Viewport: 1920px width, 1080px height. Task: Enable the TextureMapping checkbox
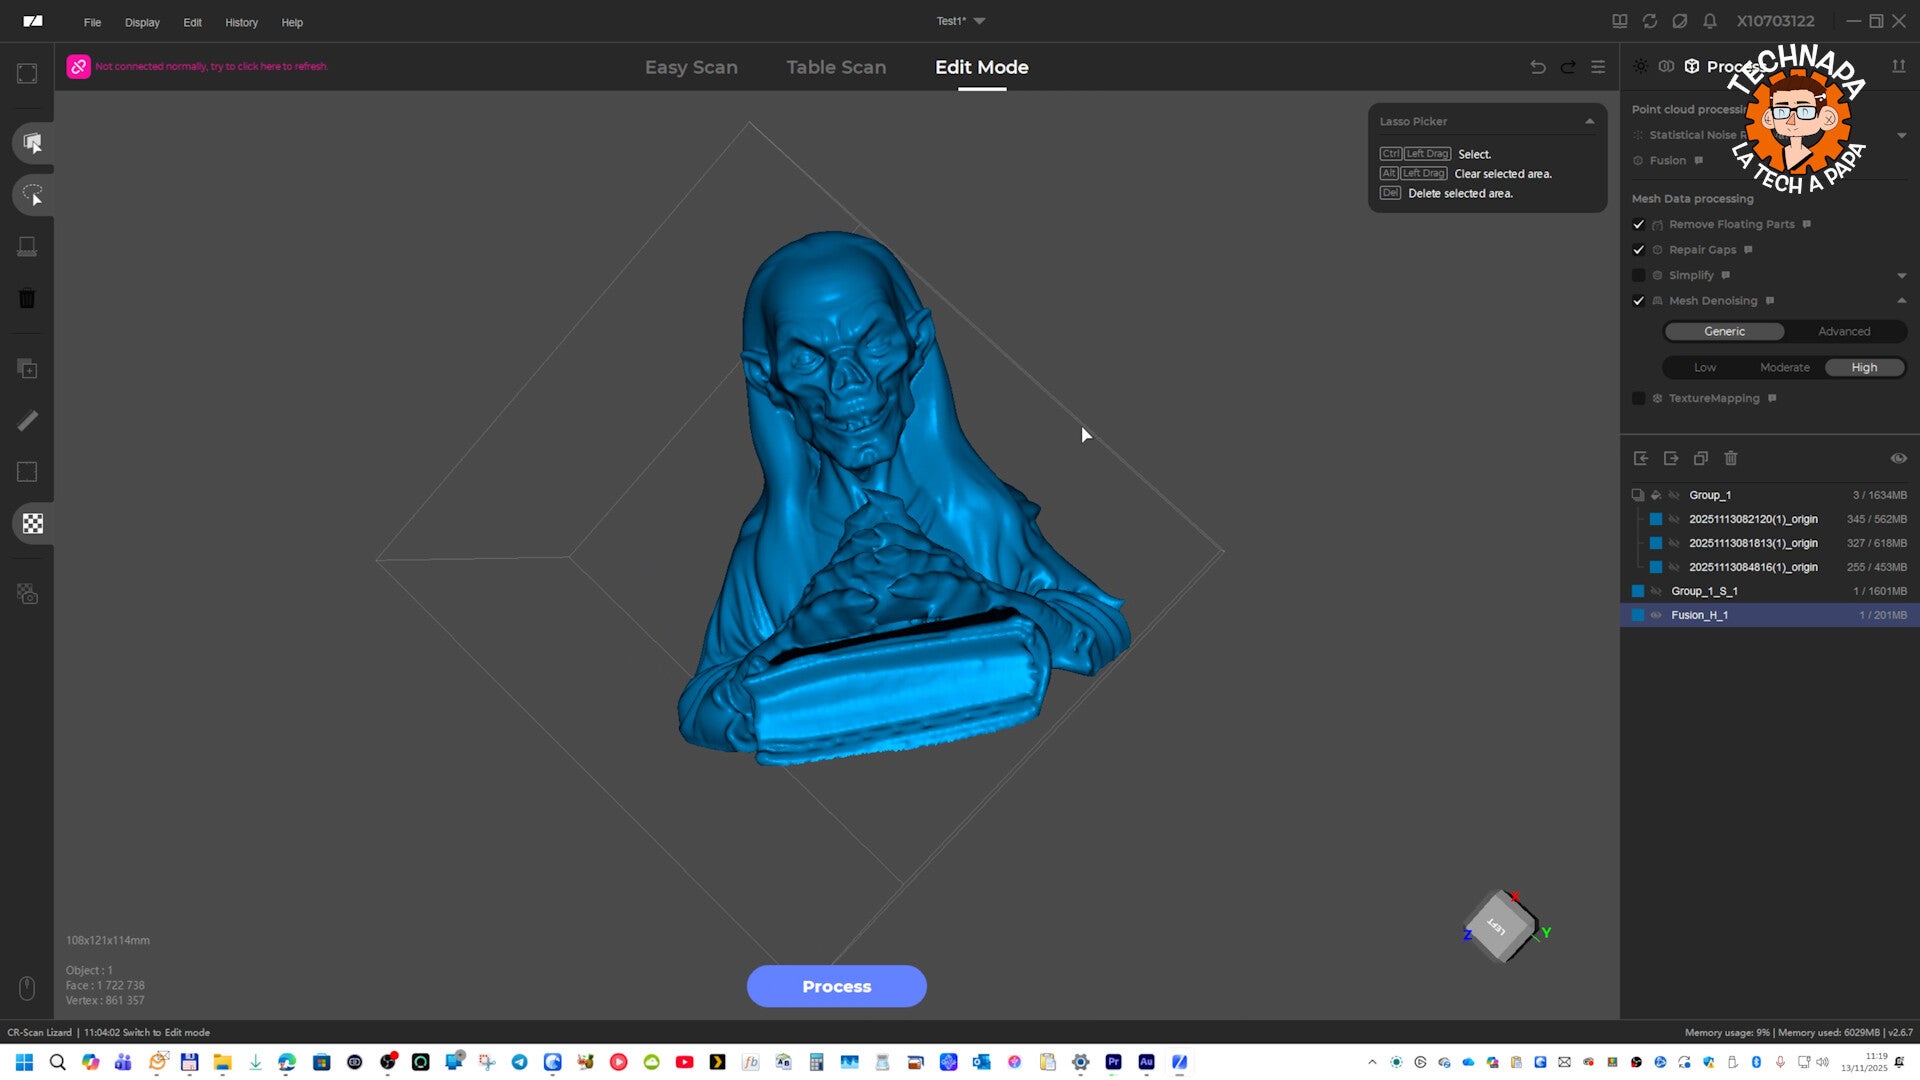click(1638, 398)
